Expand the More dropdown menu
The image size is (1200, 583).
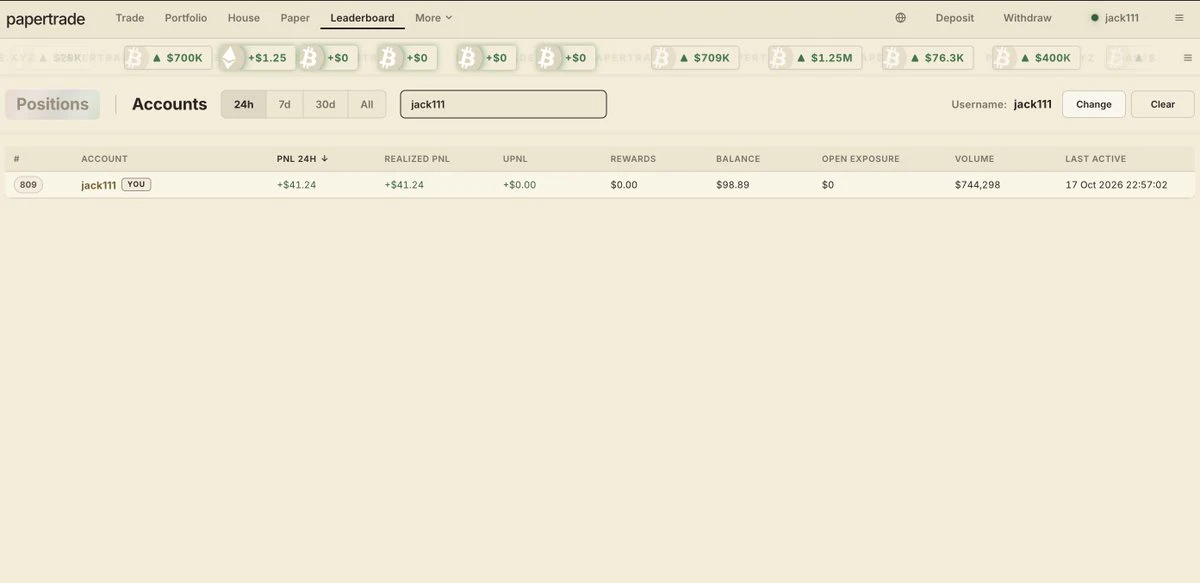click(434, 18)
